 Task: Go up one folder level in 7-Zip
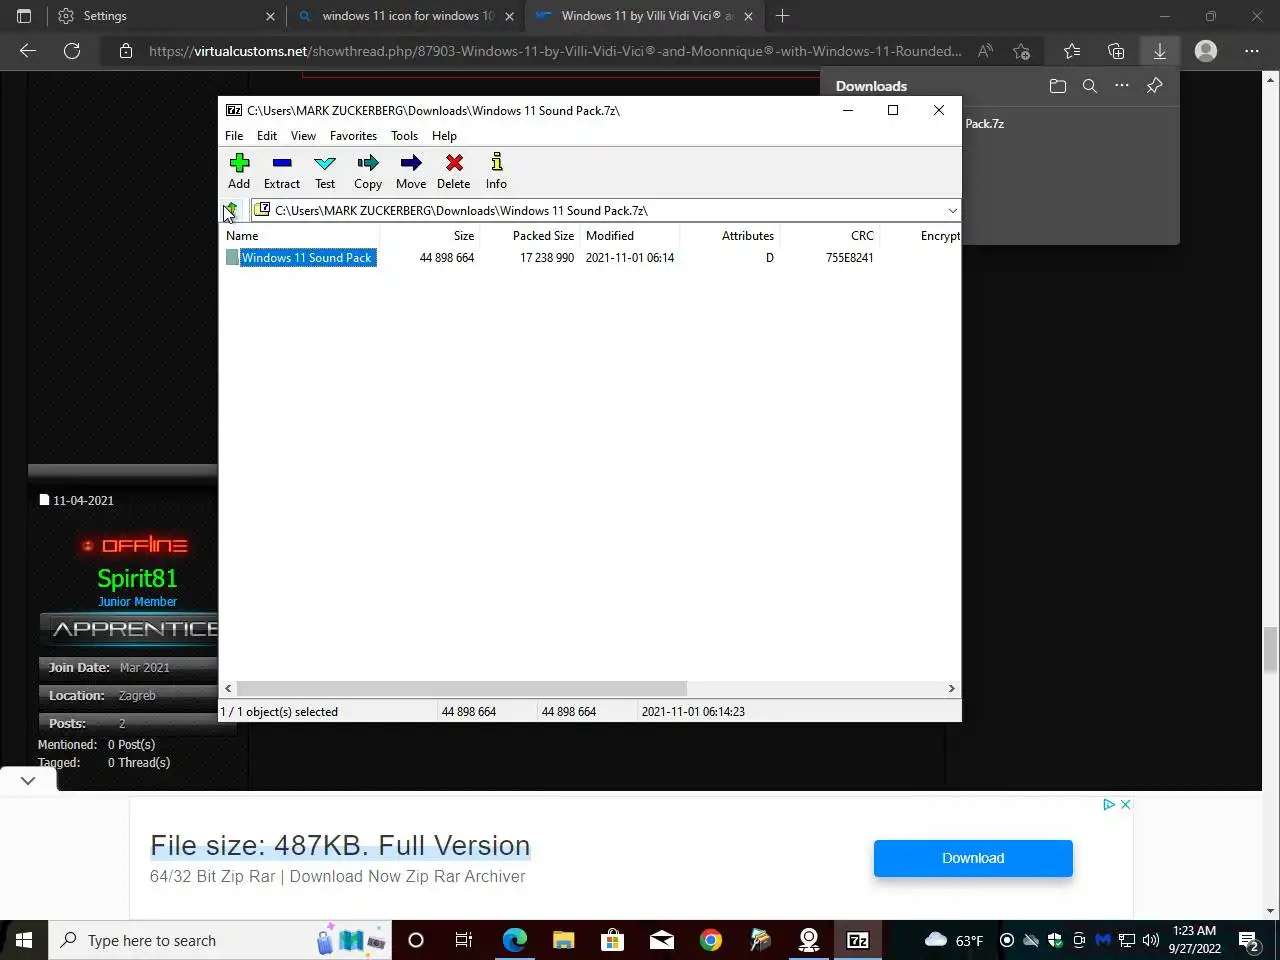pyautogui.click(x=231, y=210)
